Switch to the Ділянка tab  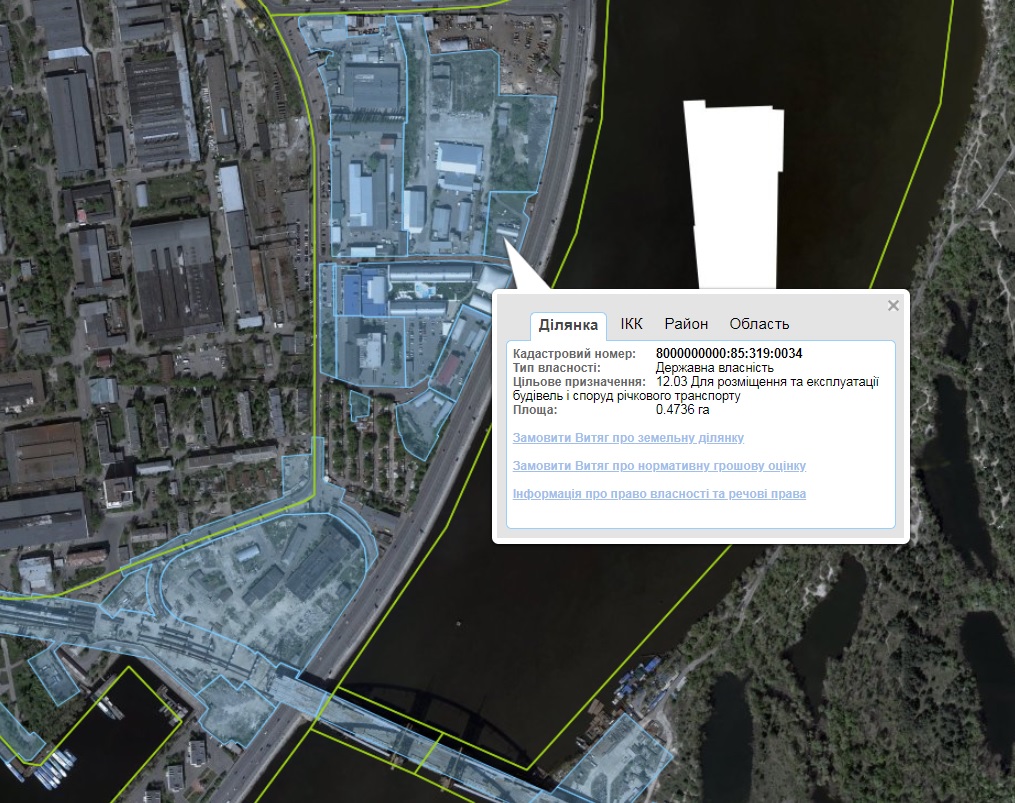568,324
